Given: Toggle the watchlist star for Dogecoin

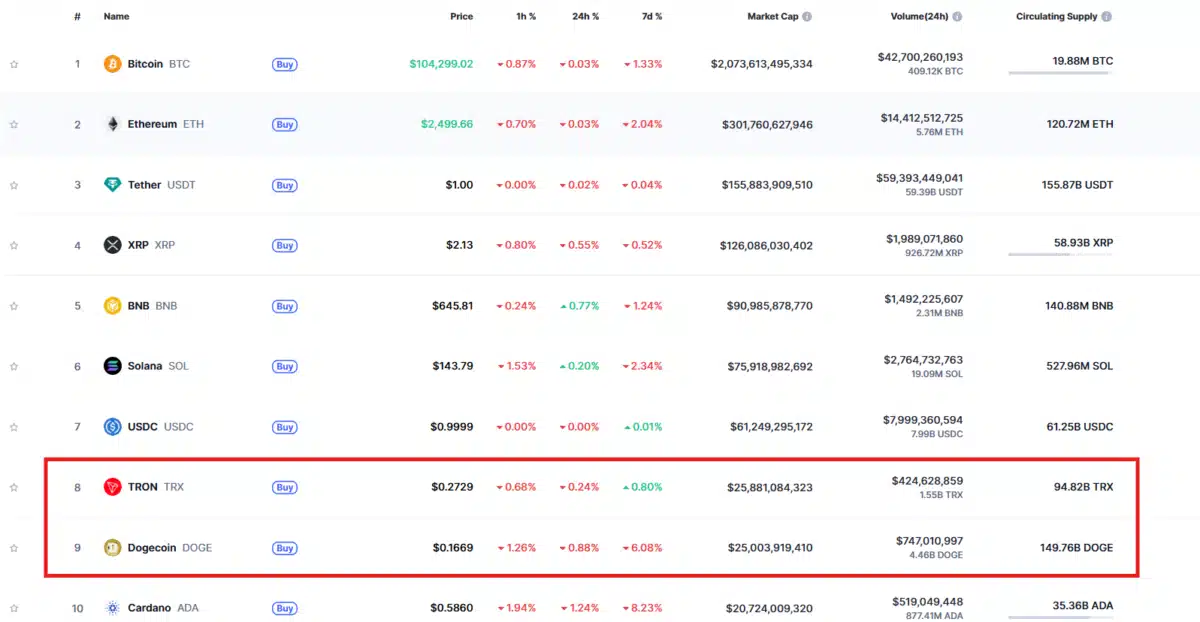Looking at the screenshot, I should coord(14,548).
